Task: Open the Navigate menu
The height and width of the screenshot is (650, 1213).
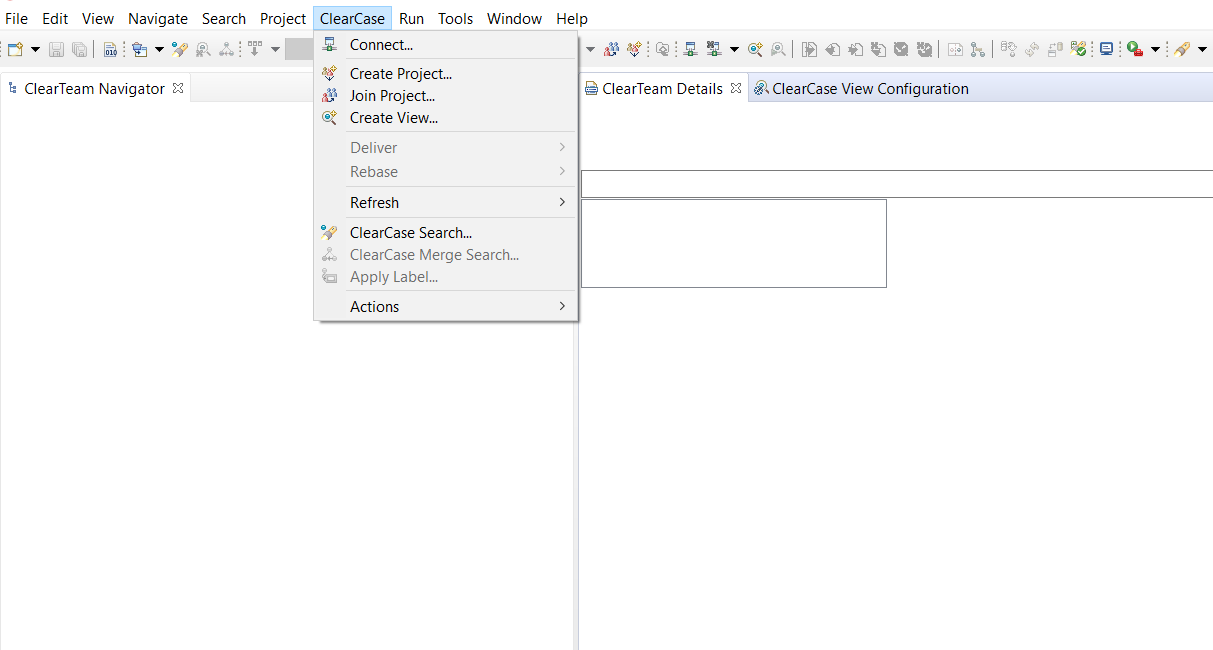Action: pos(158,19)
